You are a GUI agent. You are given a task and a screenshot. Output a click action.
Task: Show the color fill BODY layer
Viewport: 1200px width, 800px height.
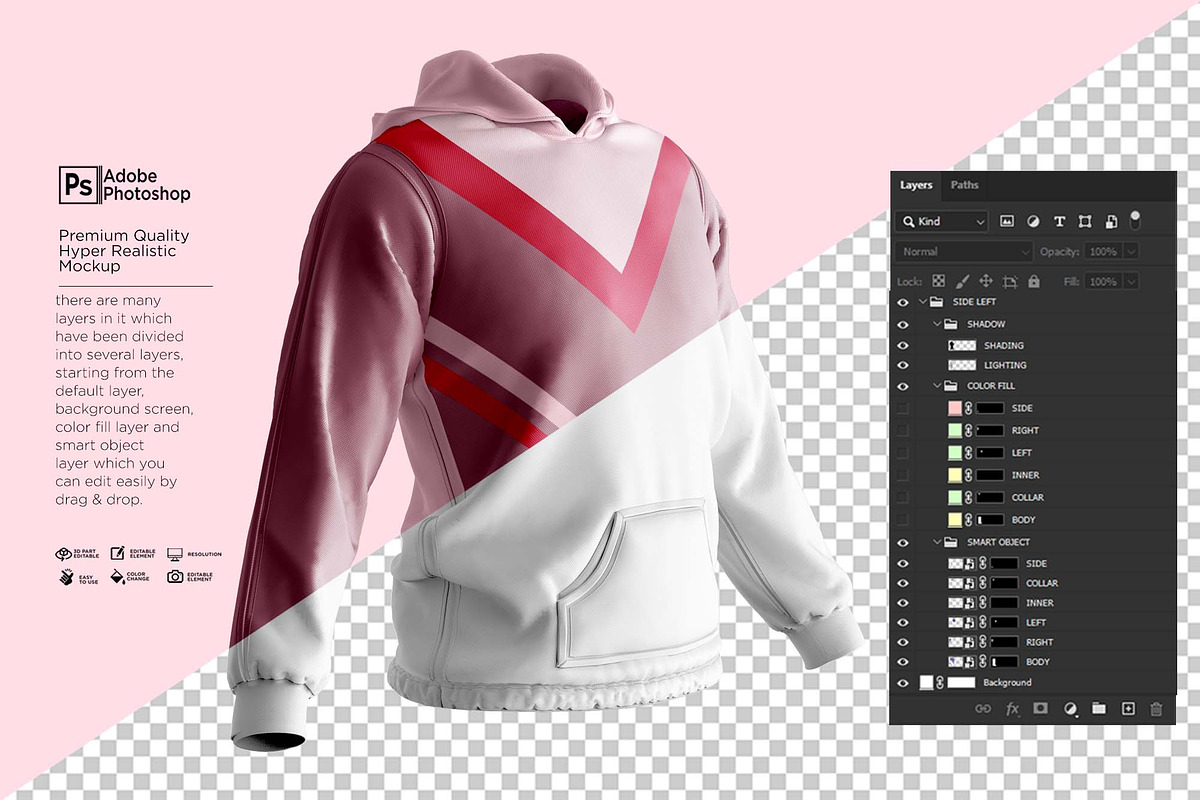pos(903,520)
